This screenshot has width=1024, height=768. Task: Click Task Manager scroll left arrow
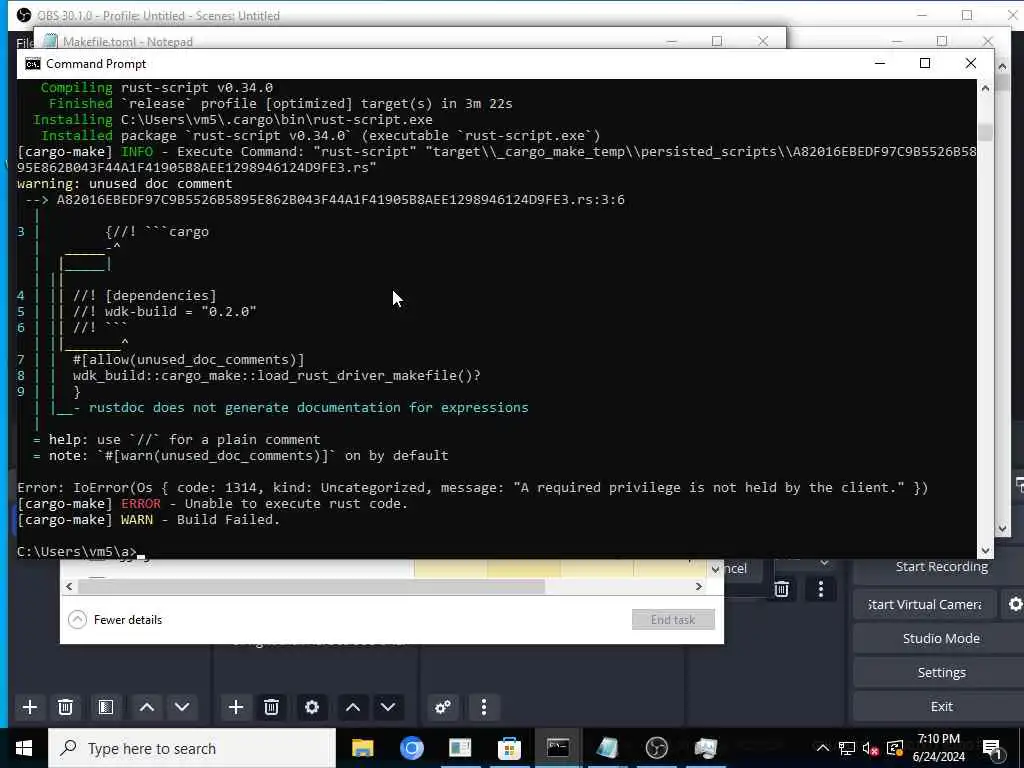[x=69, y=586]
